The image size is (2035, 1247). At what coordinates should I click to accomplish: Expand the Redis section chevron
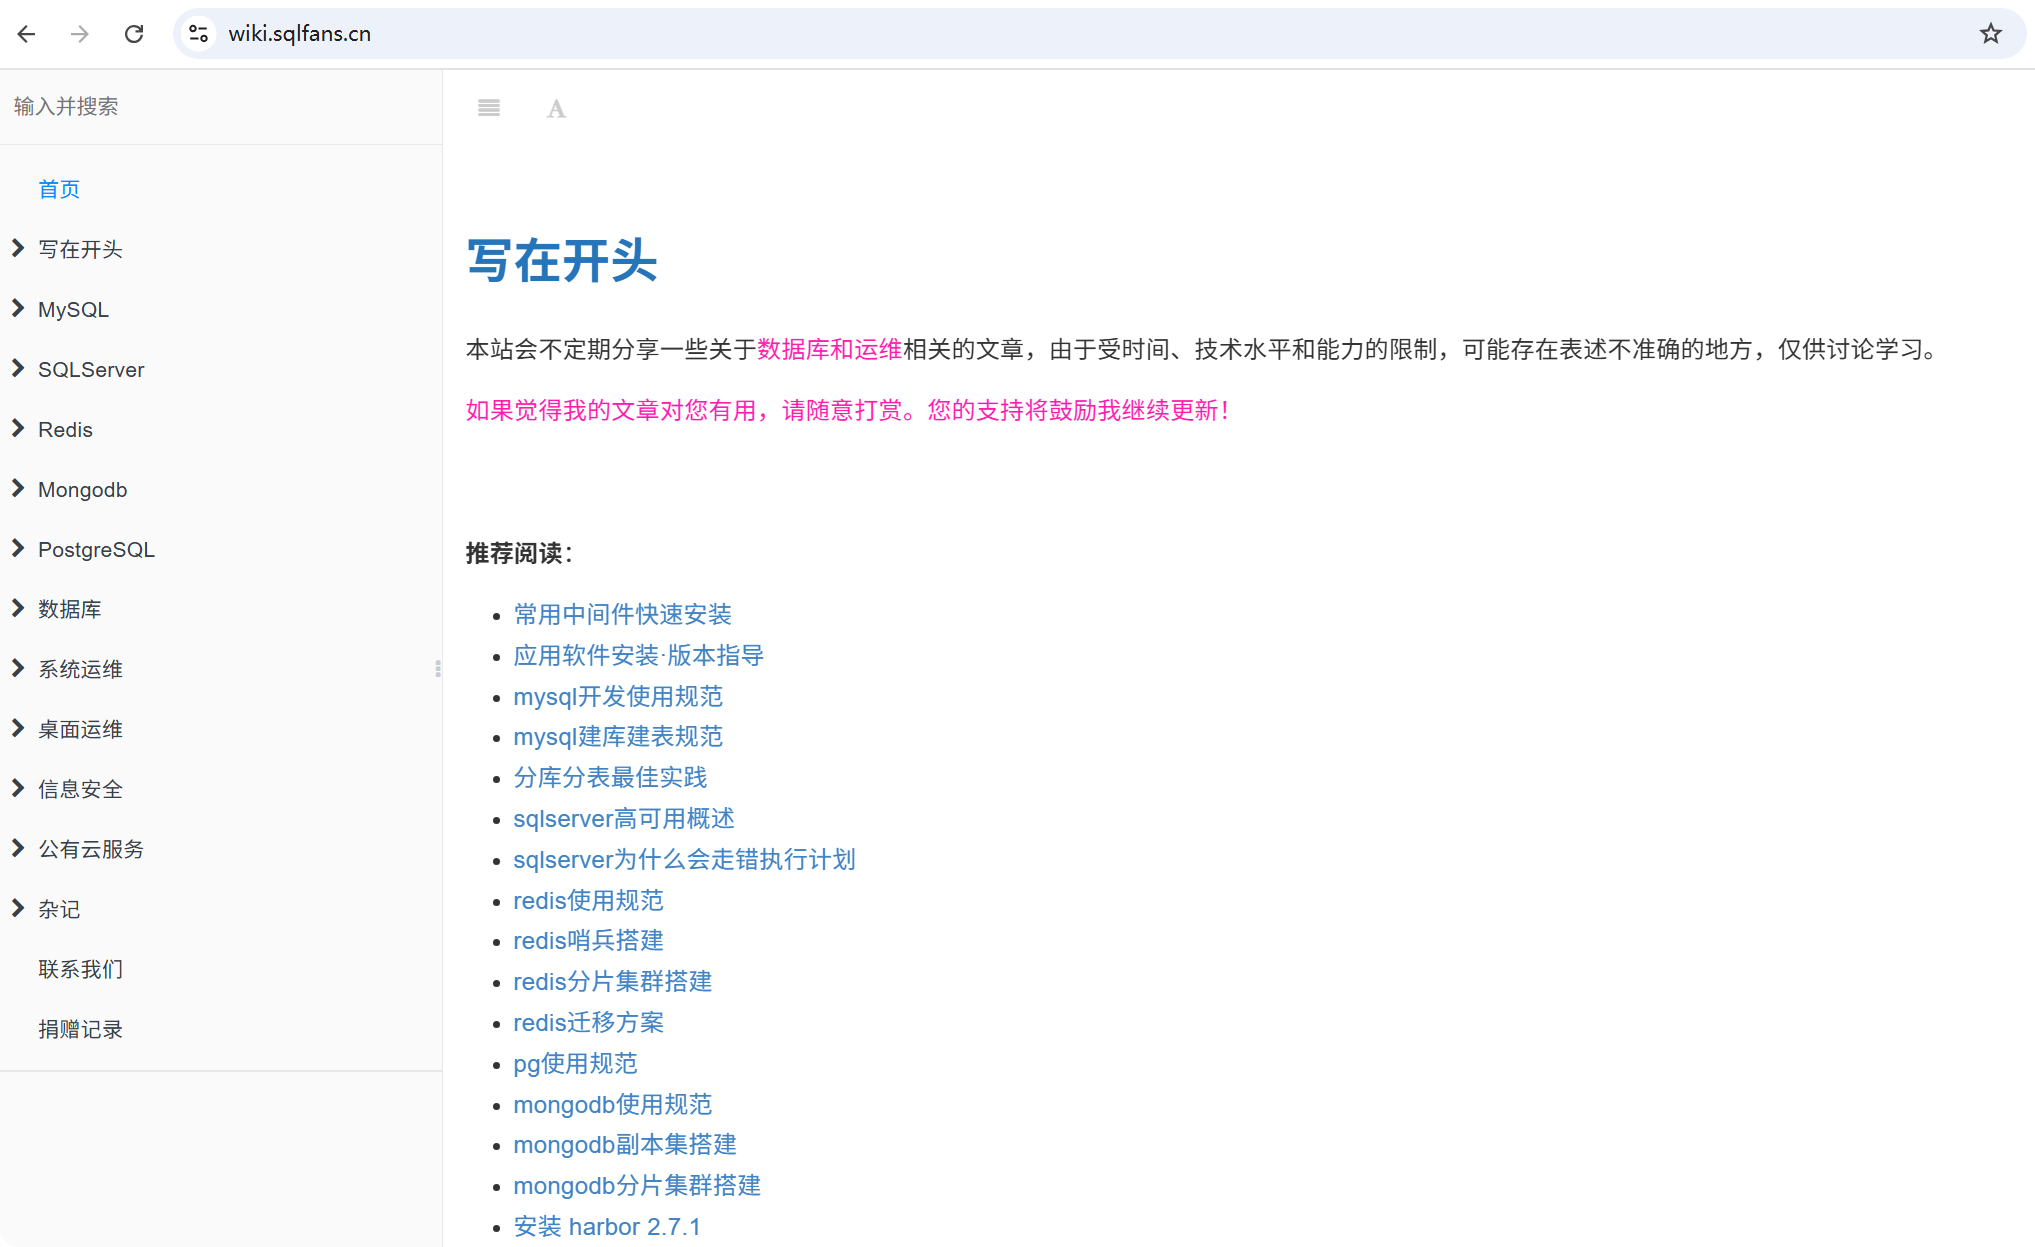(x=18, y=429)
